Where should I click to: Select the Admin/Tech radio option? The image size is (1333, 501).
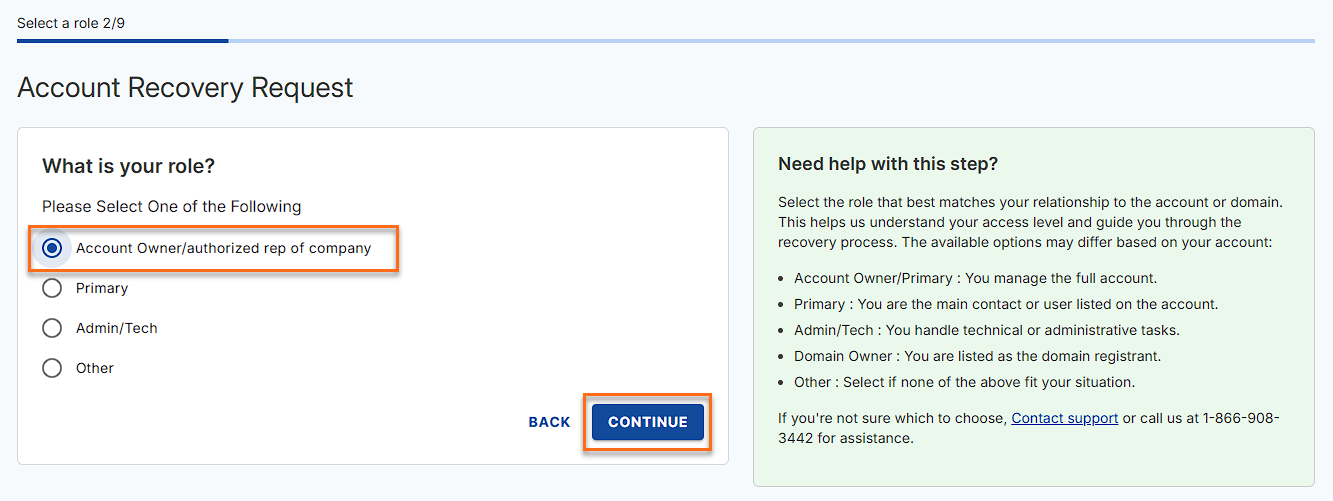tap(52, 328)
